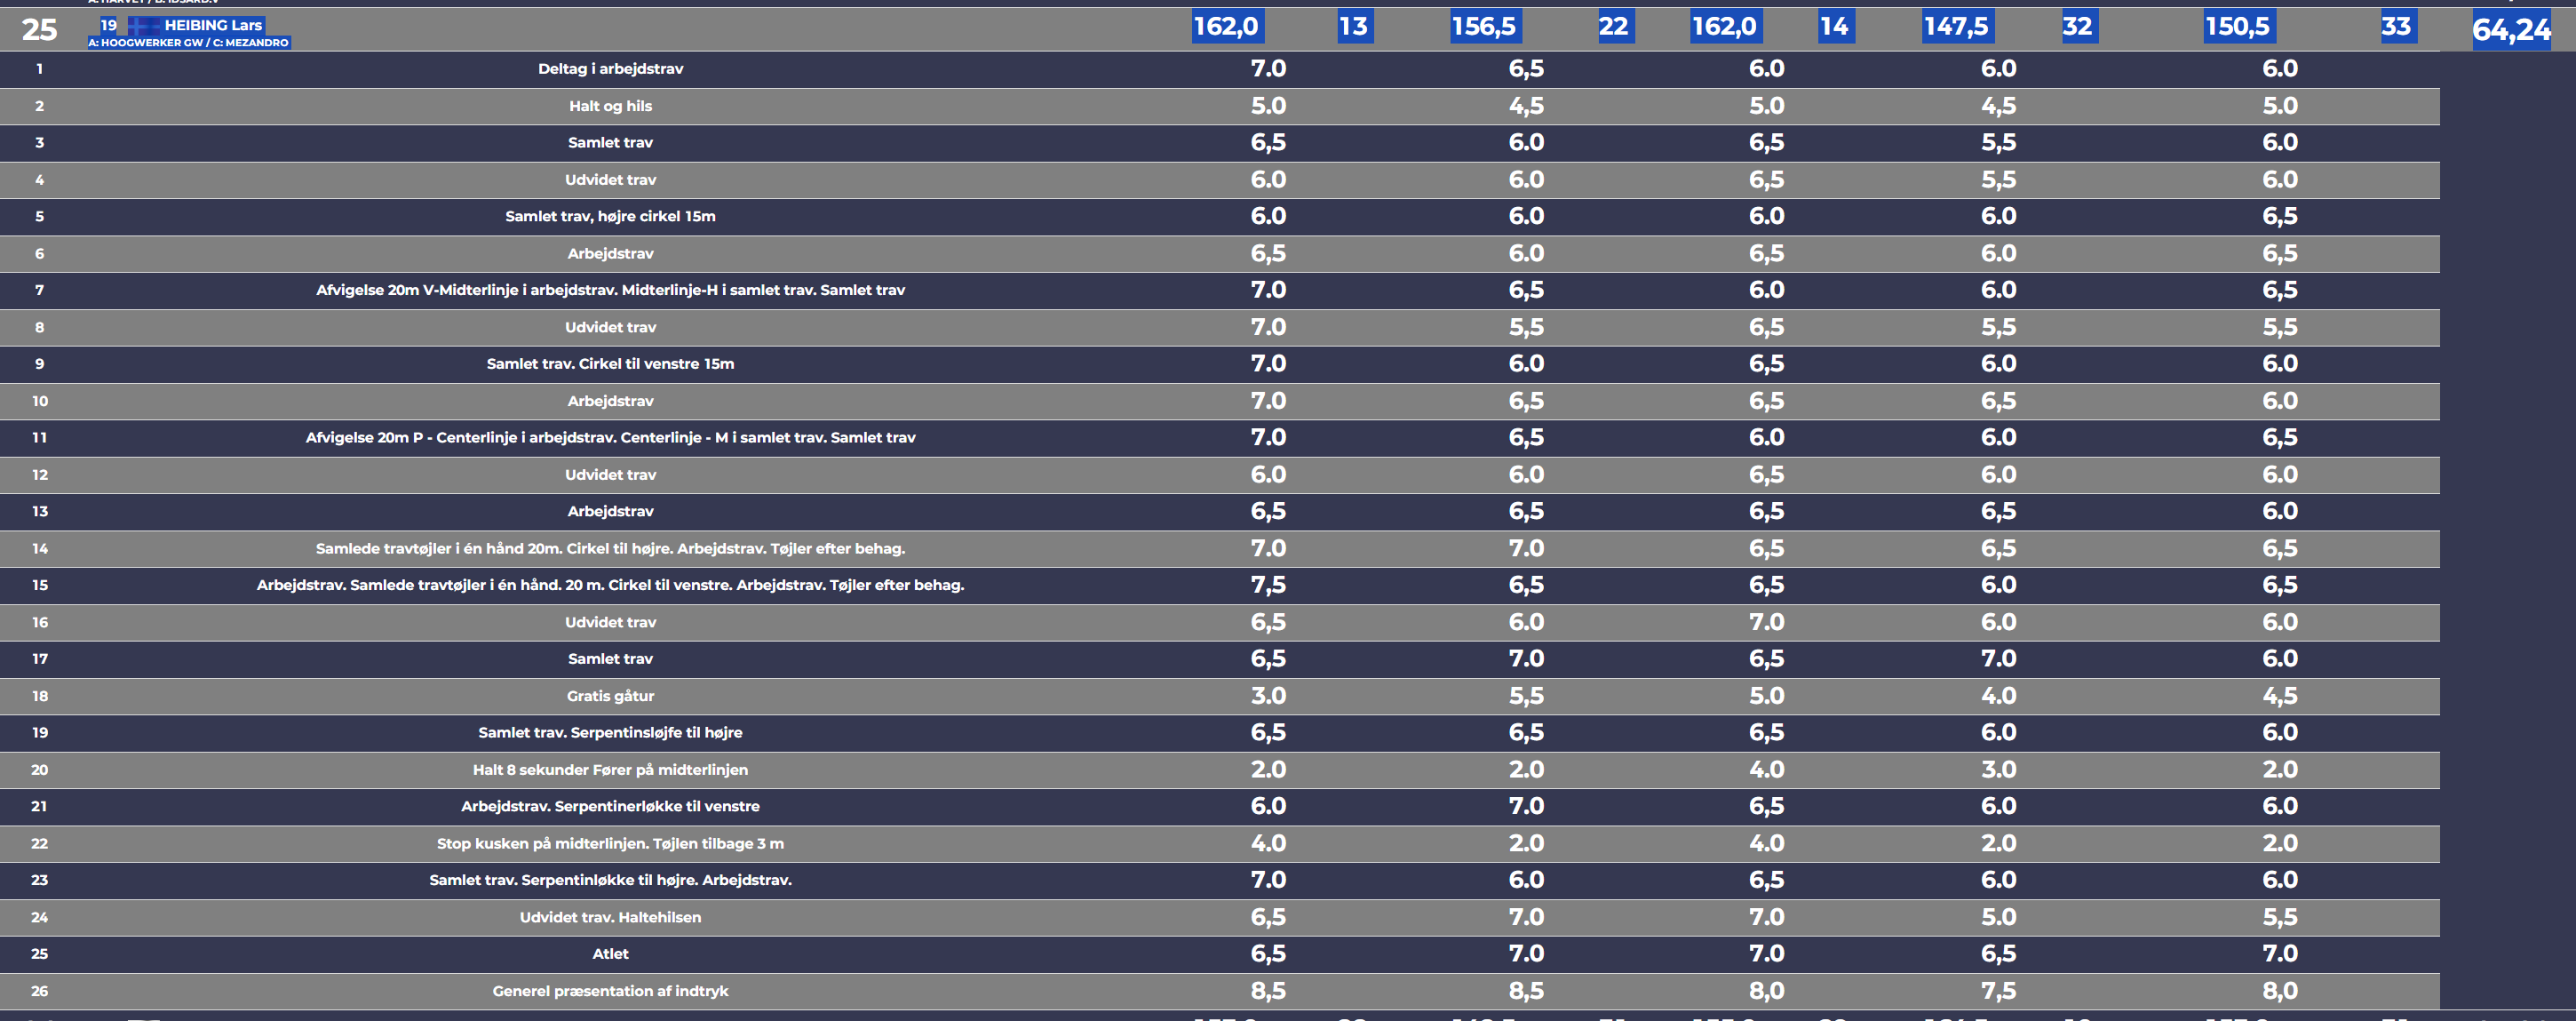Click 'Udvidet trav' in row 8

coord(610,328)
